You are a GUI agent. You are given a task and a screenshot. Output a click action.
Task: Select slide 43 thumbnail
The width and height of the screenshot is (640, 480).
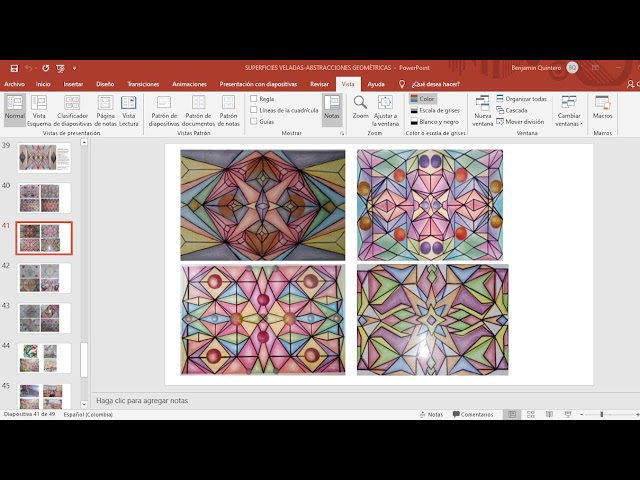44,318
